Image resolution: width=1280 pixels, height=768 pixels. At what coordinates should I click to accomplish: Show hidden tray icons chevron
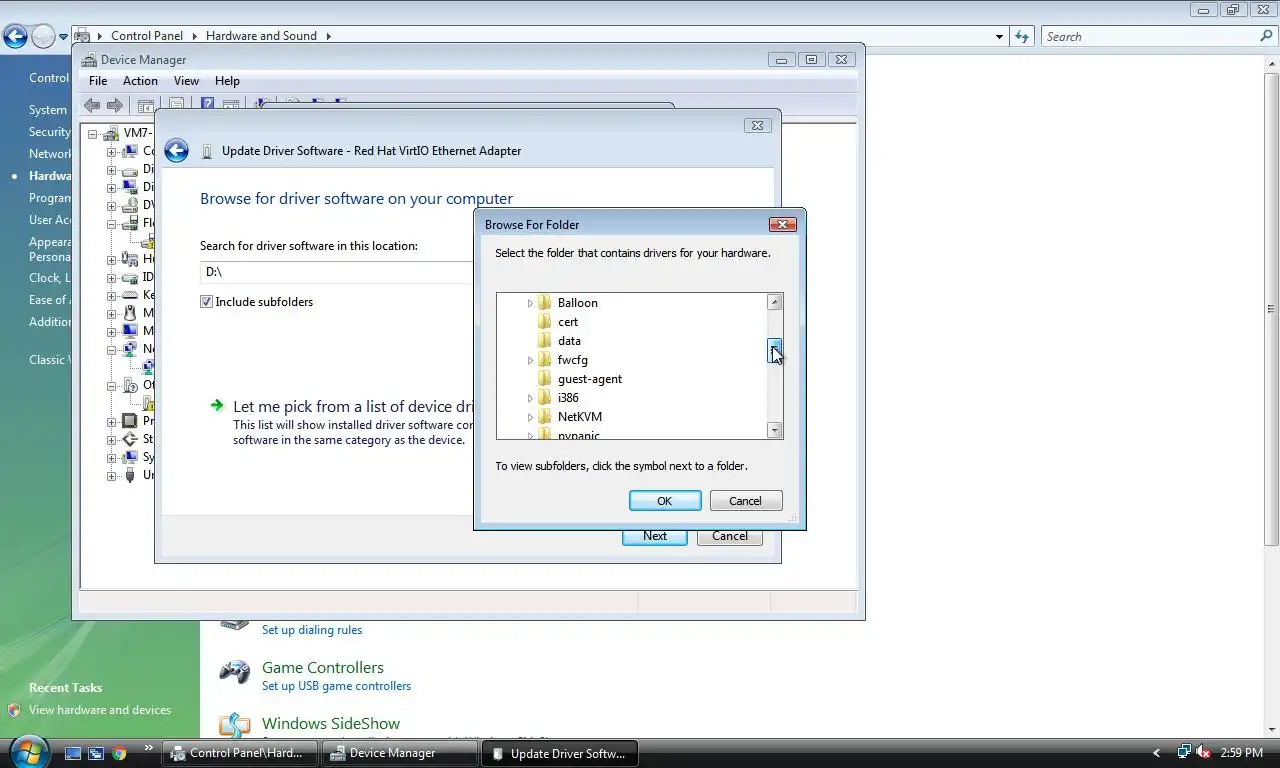coord(1157,753)
